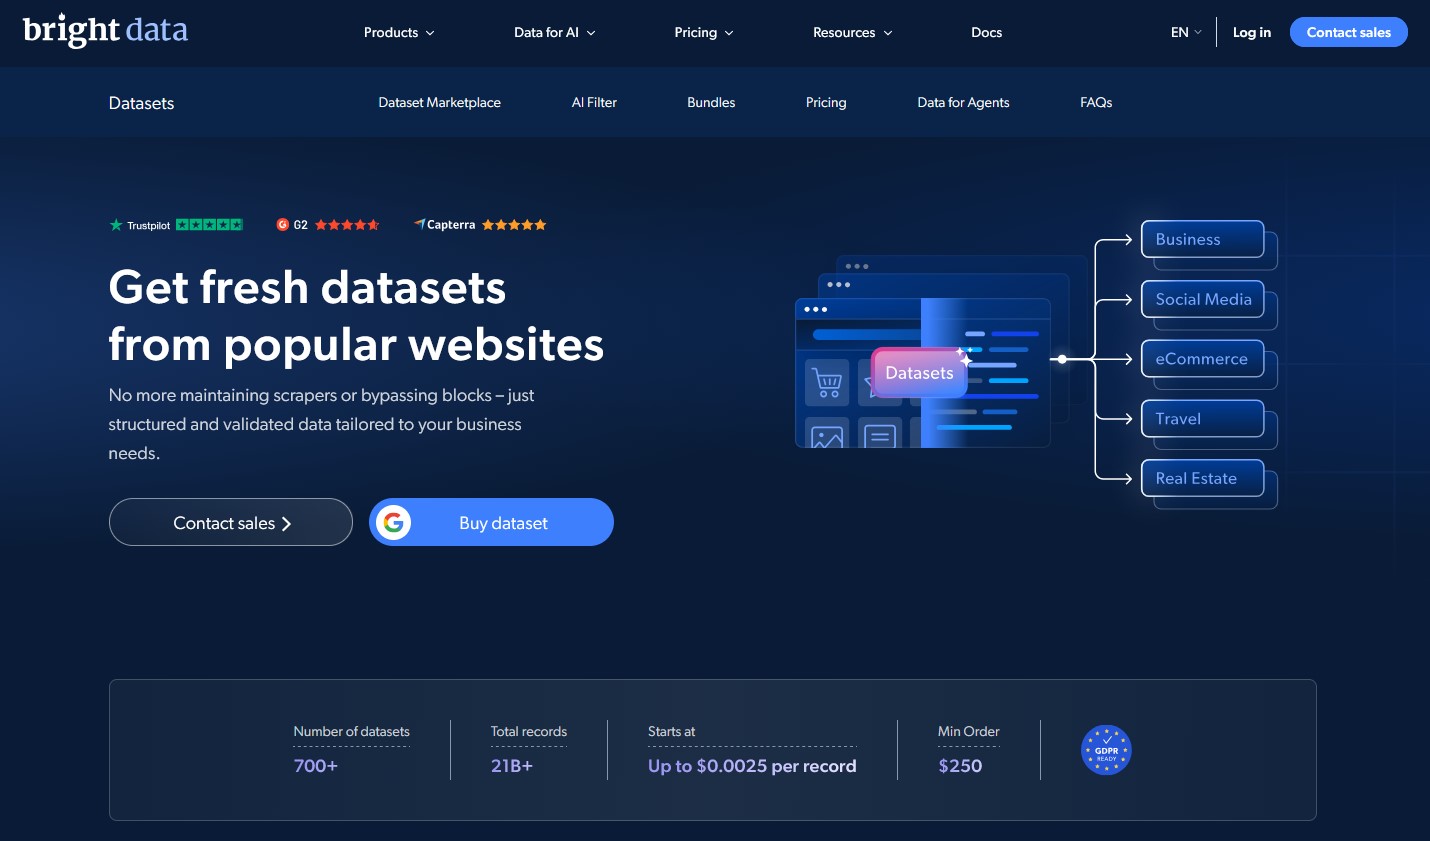Expand the Resources menu
Screen dimensions: 1430x841
[853, 32]
